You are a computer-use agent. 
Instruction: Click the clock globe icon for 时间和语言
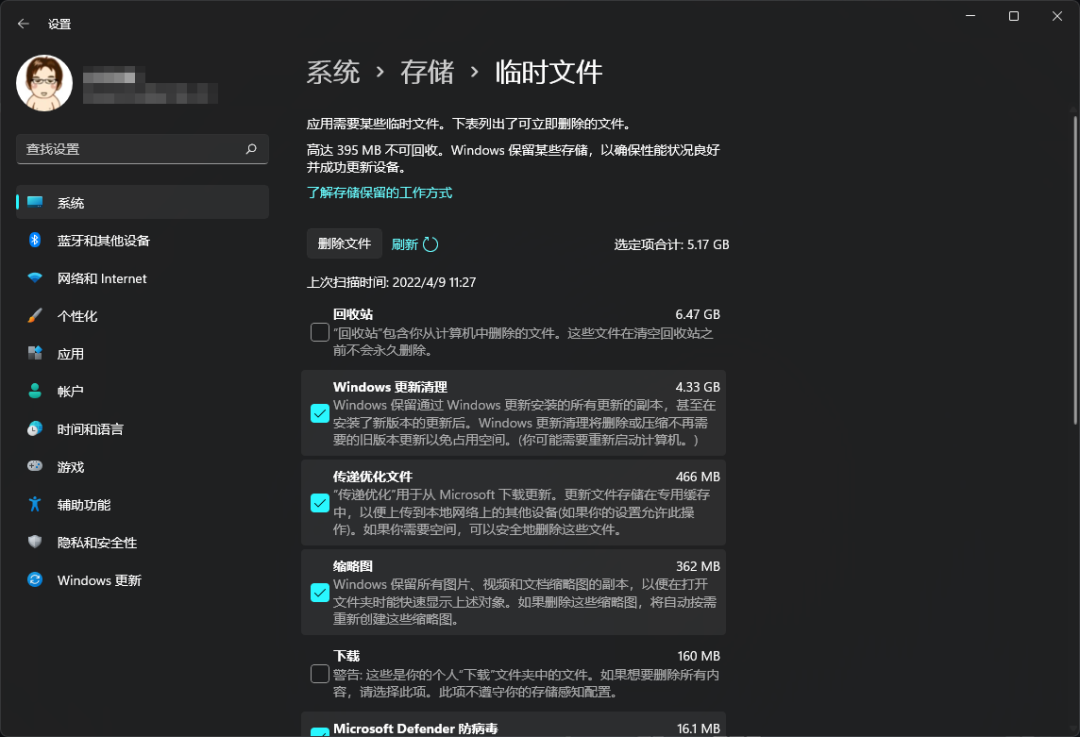[x=35, y=428]
